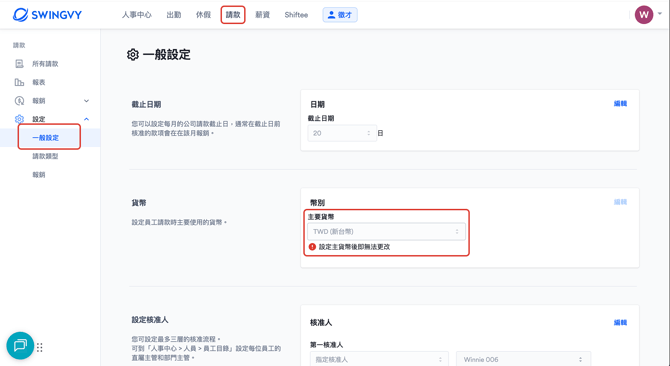The height and width of the screenshot is (366, 670).
Task: Click the 設定 gear icon in sidebar
Action: (x=19, y=119)
